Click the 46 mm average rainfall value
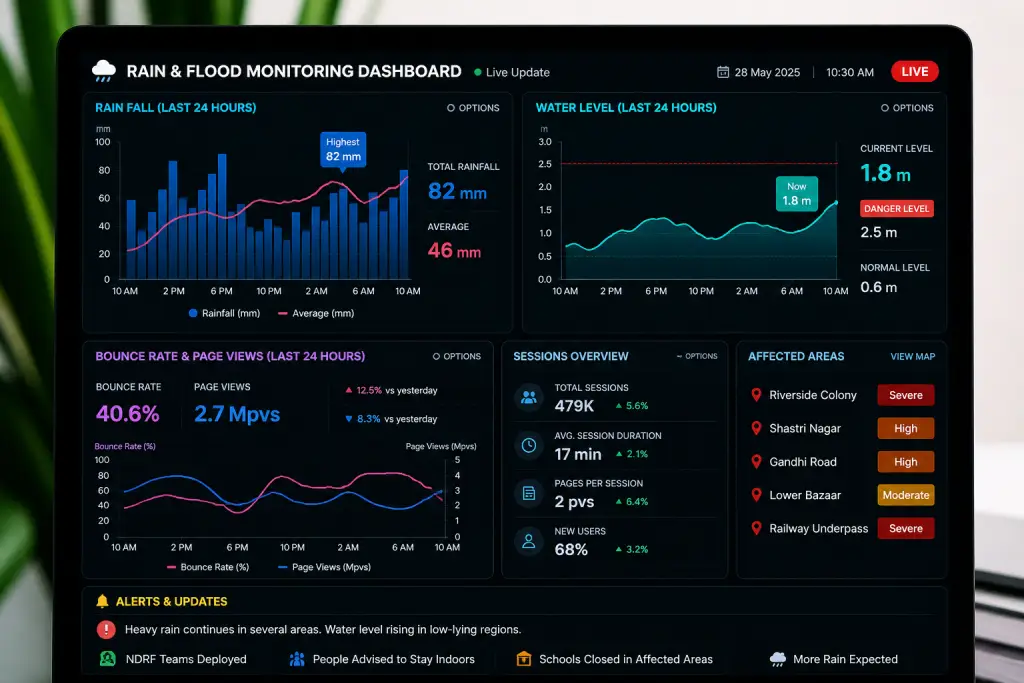The image size is (1024, 683). point(454,250)
